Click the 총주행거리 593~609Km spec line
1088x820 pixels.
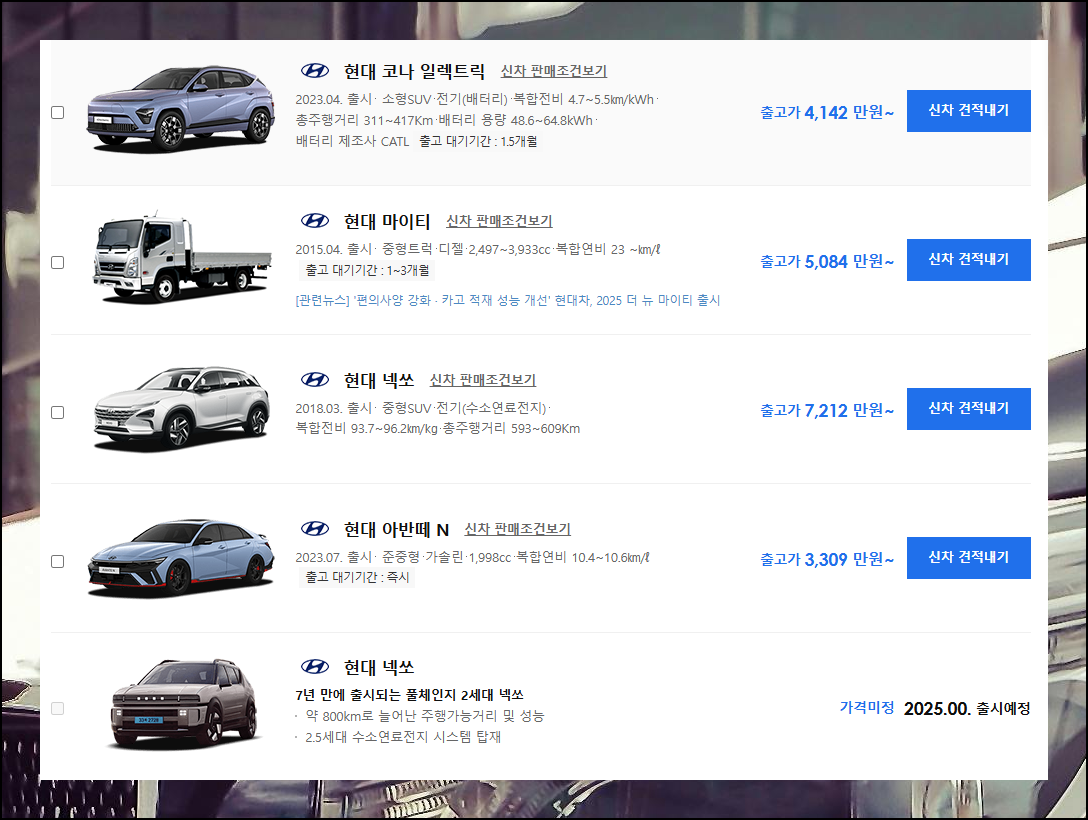[x=438, y=429]
